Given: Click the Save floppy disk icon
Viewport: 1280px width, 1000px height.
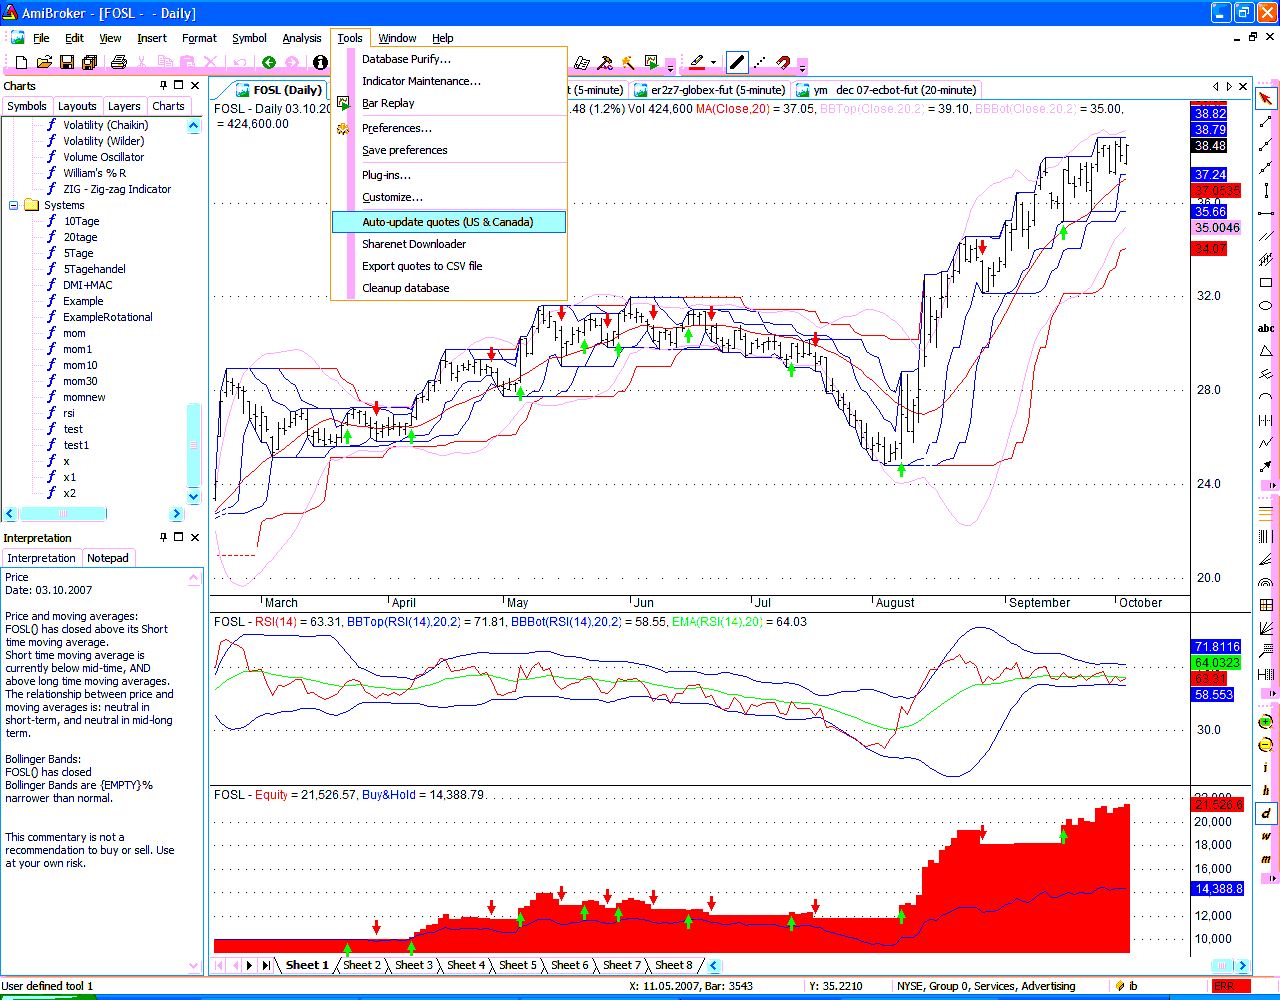Looking at the screenshot, I should coord(67,62).
